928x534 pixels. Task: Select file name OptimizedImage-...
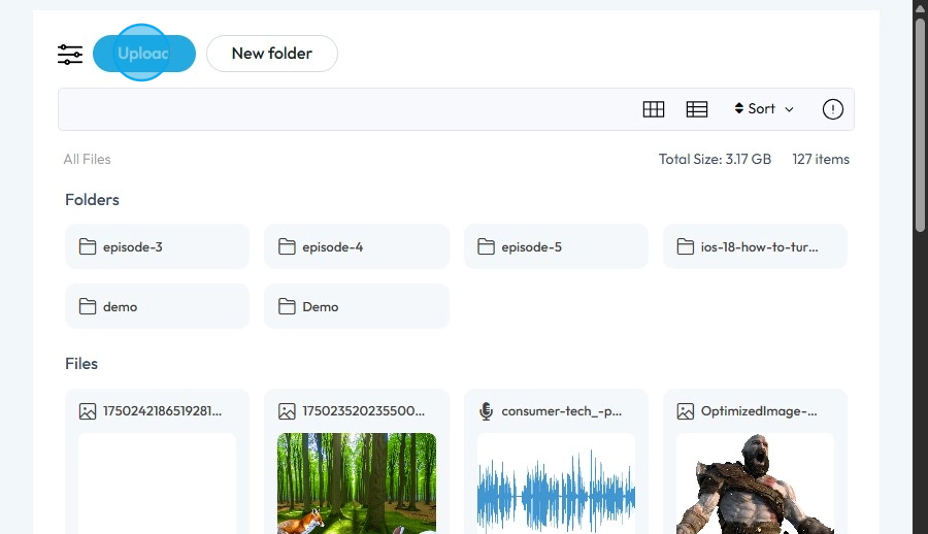click(x=759, y=411)
